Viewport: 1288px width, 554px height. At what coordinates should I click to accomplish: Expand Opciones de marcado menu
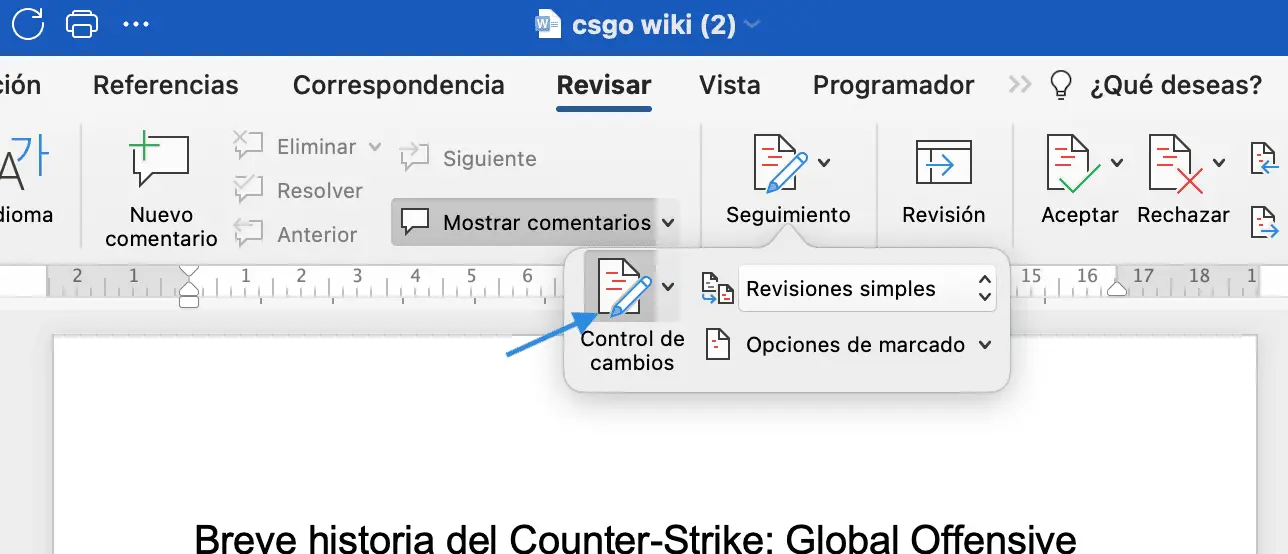985,345
